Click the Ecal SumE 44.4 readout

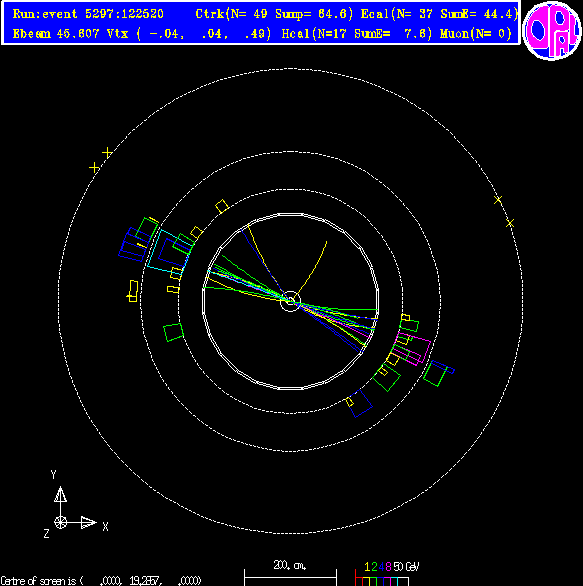click(439, 14)
